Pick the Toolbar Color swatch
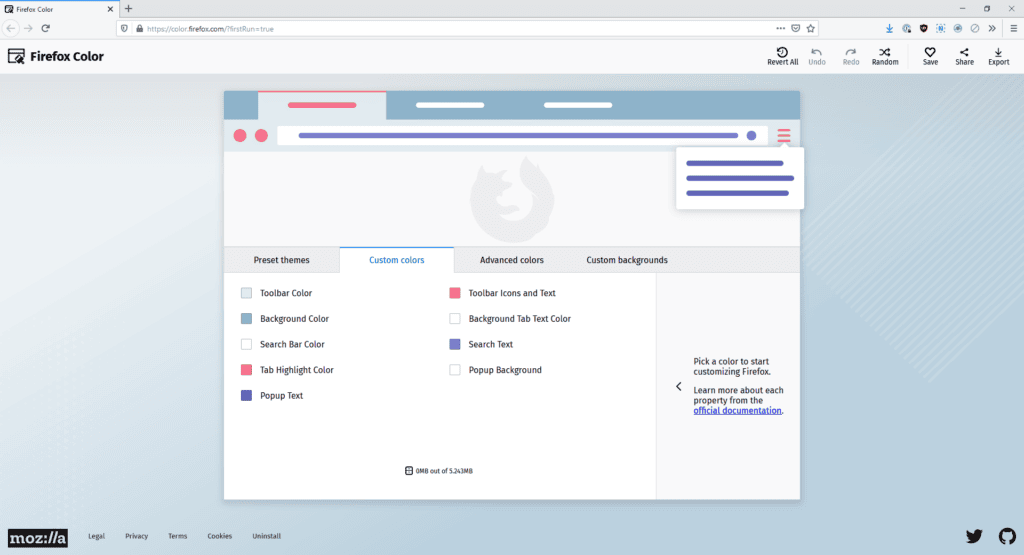Image resolution: width=1024 pixels, height=555 pixels. [x=246, y=293]
